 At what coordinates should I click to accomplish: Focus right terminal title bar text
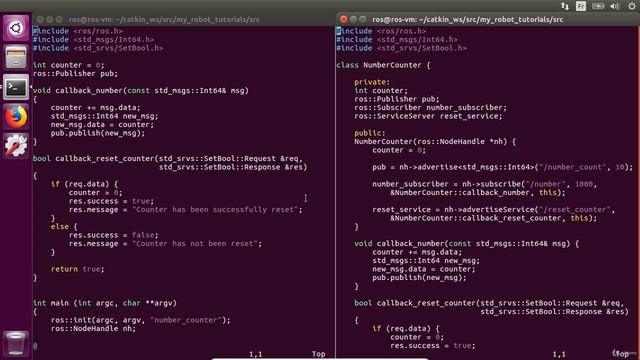[467, 19]
